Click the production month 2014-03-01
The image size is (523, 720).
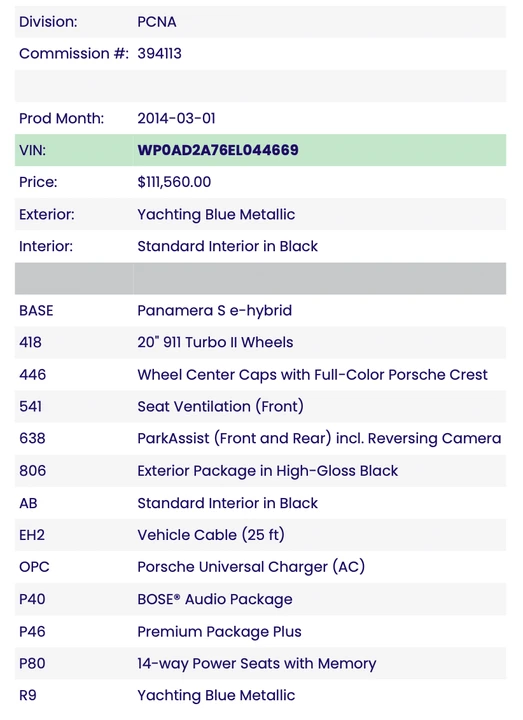pos(176,118)
